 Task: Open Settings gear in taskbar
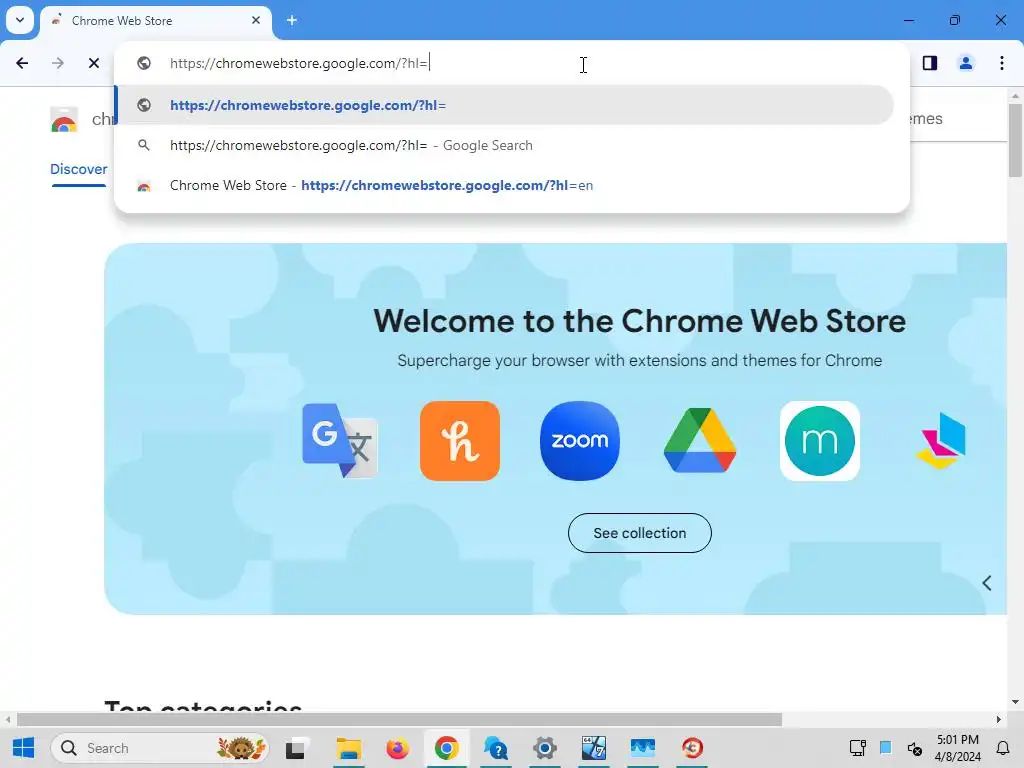click(x=545, y=748)
